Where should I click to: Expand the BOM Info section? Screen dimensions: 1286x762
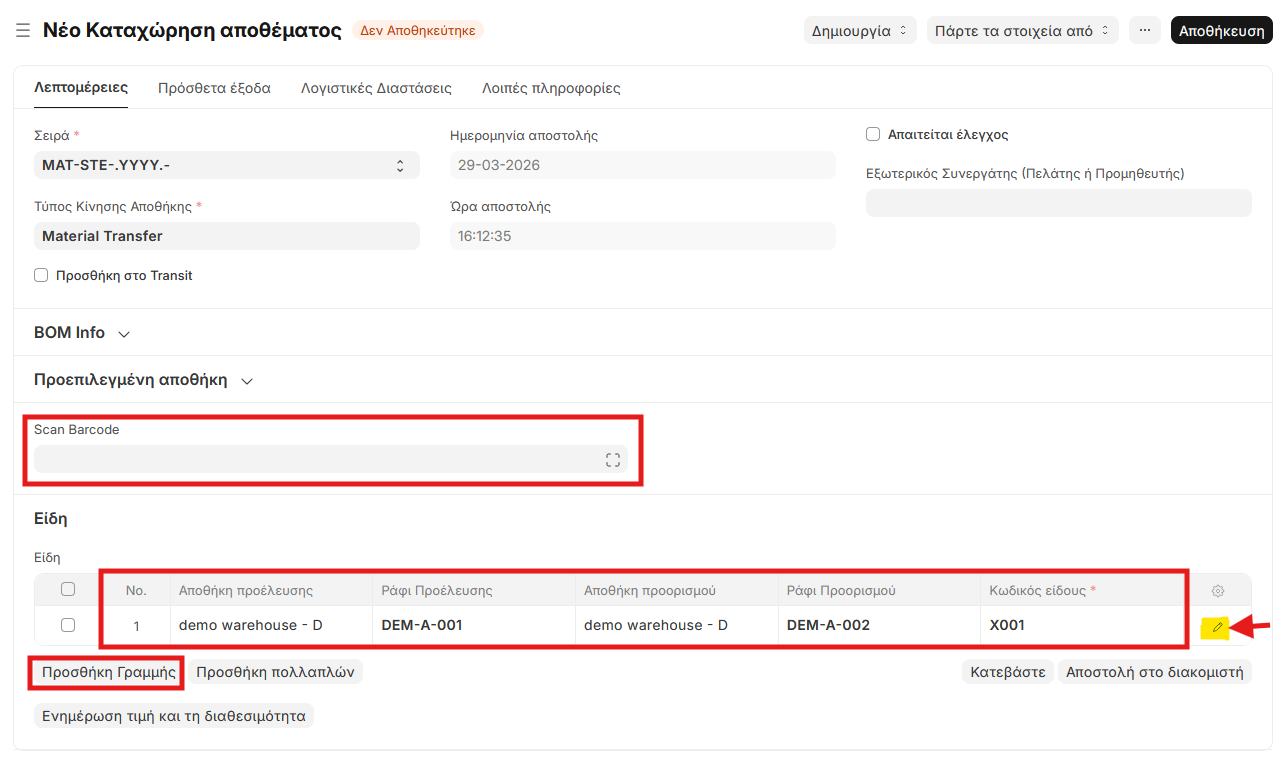pos(82,333)
